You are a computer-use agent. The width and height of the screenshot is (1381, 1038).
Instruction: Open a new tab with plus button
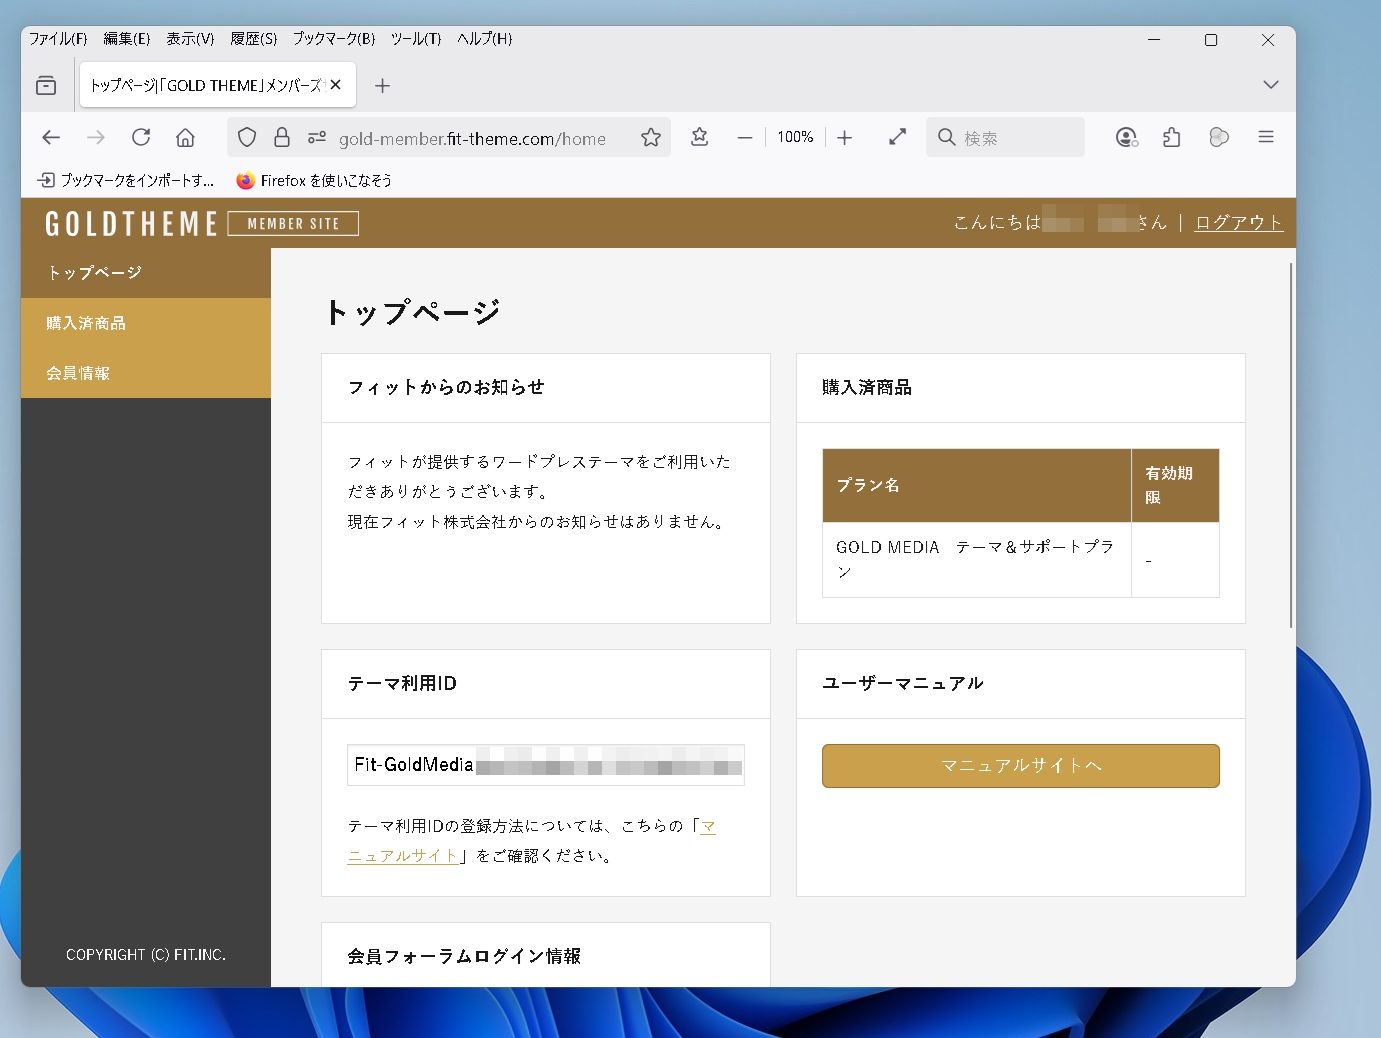coord(382,86)
